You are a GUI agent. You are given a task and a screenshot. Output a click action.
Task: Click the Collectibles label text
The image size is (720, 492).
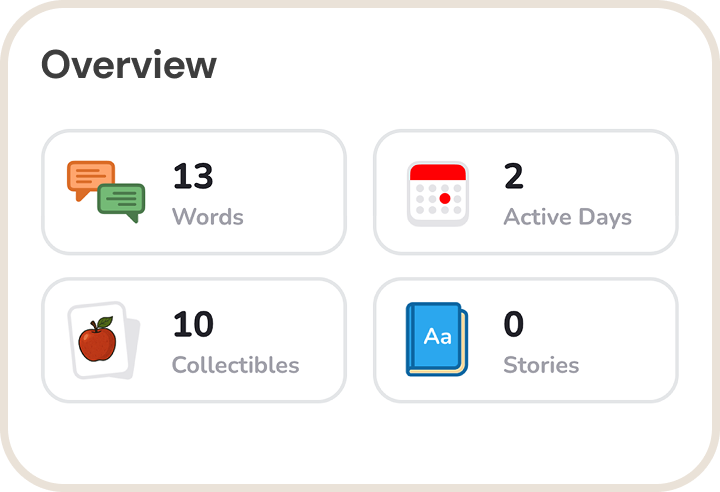coord(235,365)
